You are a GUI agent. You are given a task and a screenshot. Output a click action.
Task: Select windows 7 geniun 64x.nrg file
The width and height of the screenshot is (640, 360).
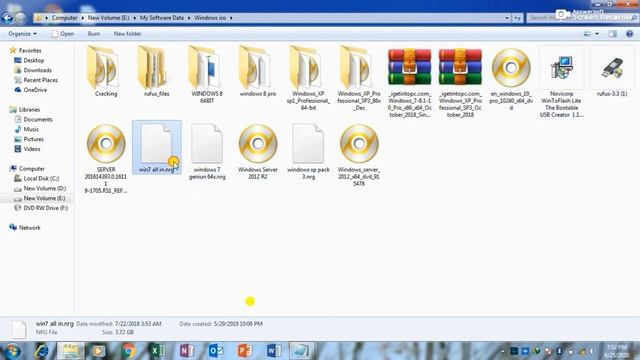coord(207,151)
